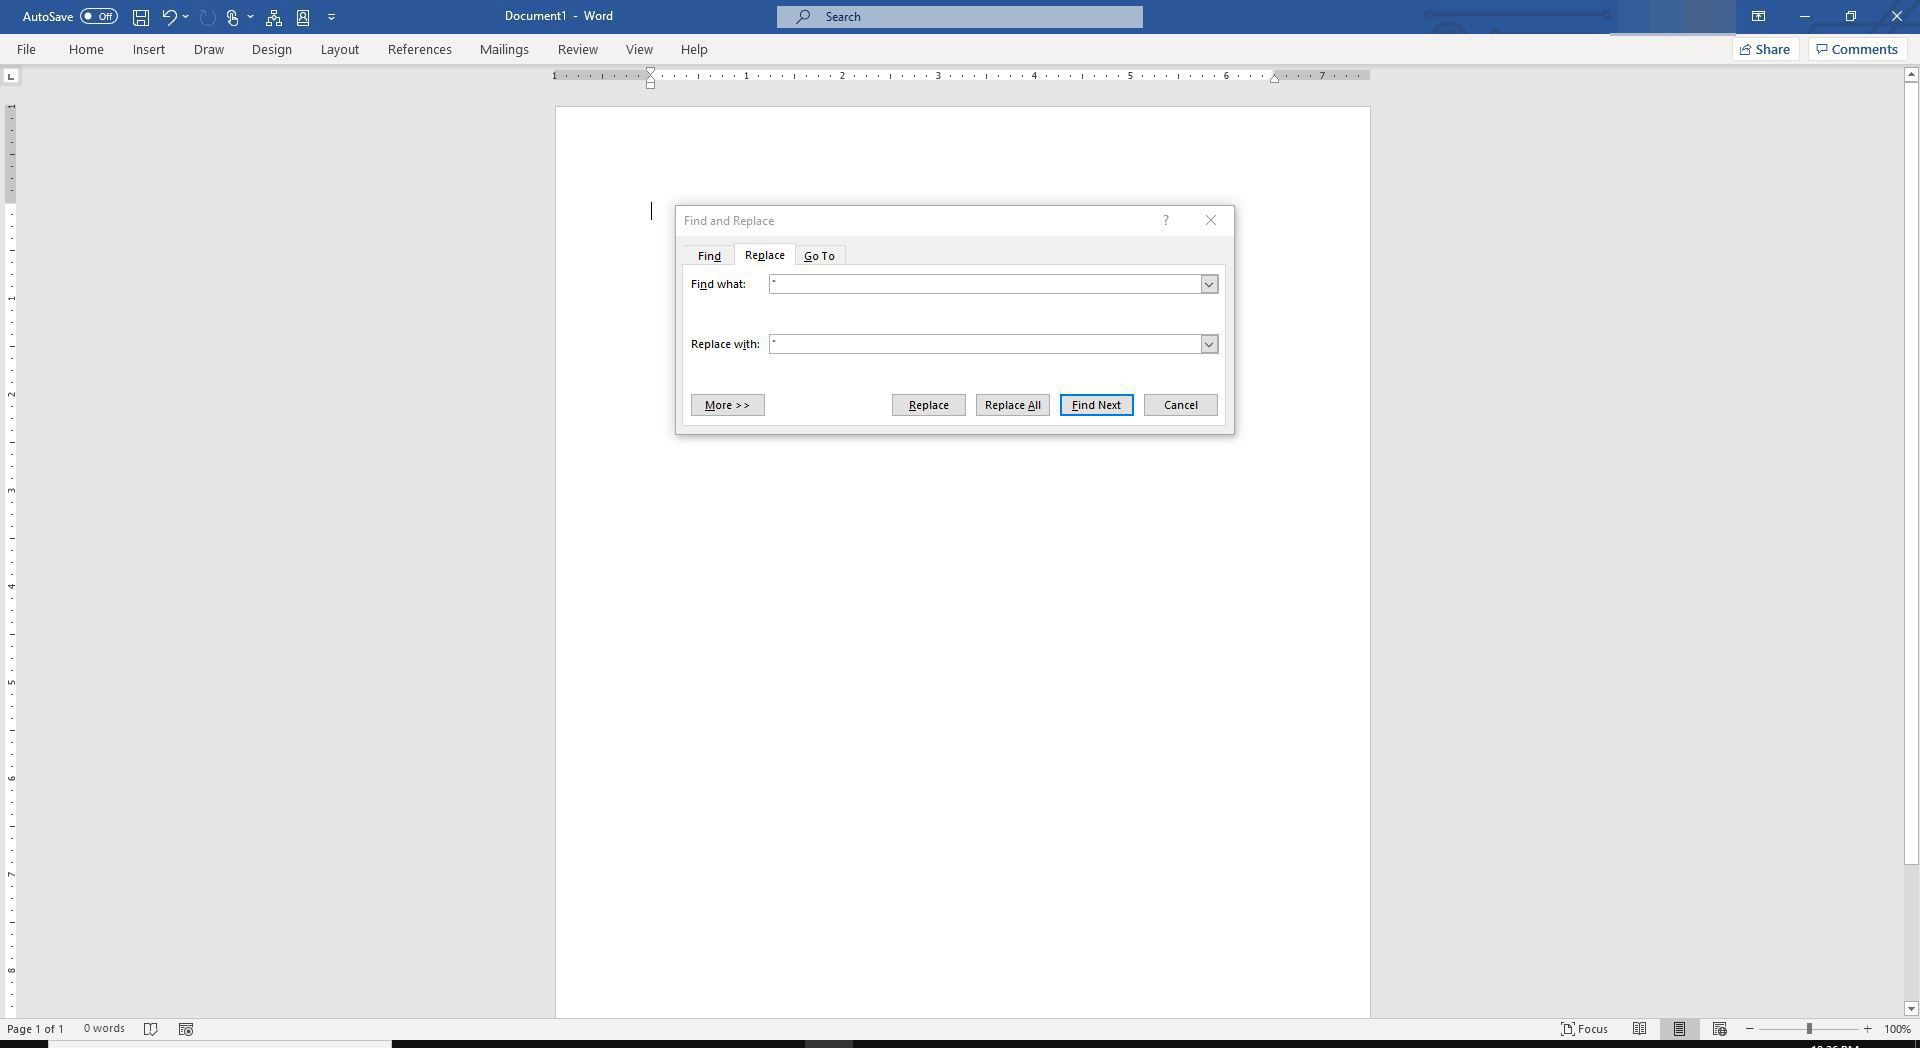Click the first line indent marker on ruler
Screen dimensions: 1920x1048
650,73
